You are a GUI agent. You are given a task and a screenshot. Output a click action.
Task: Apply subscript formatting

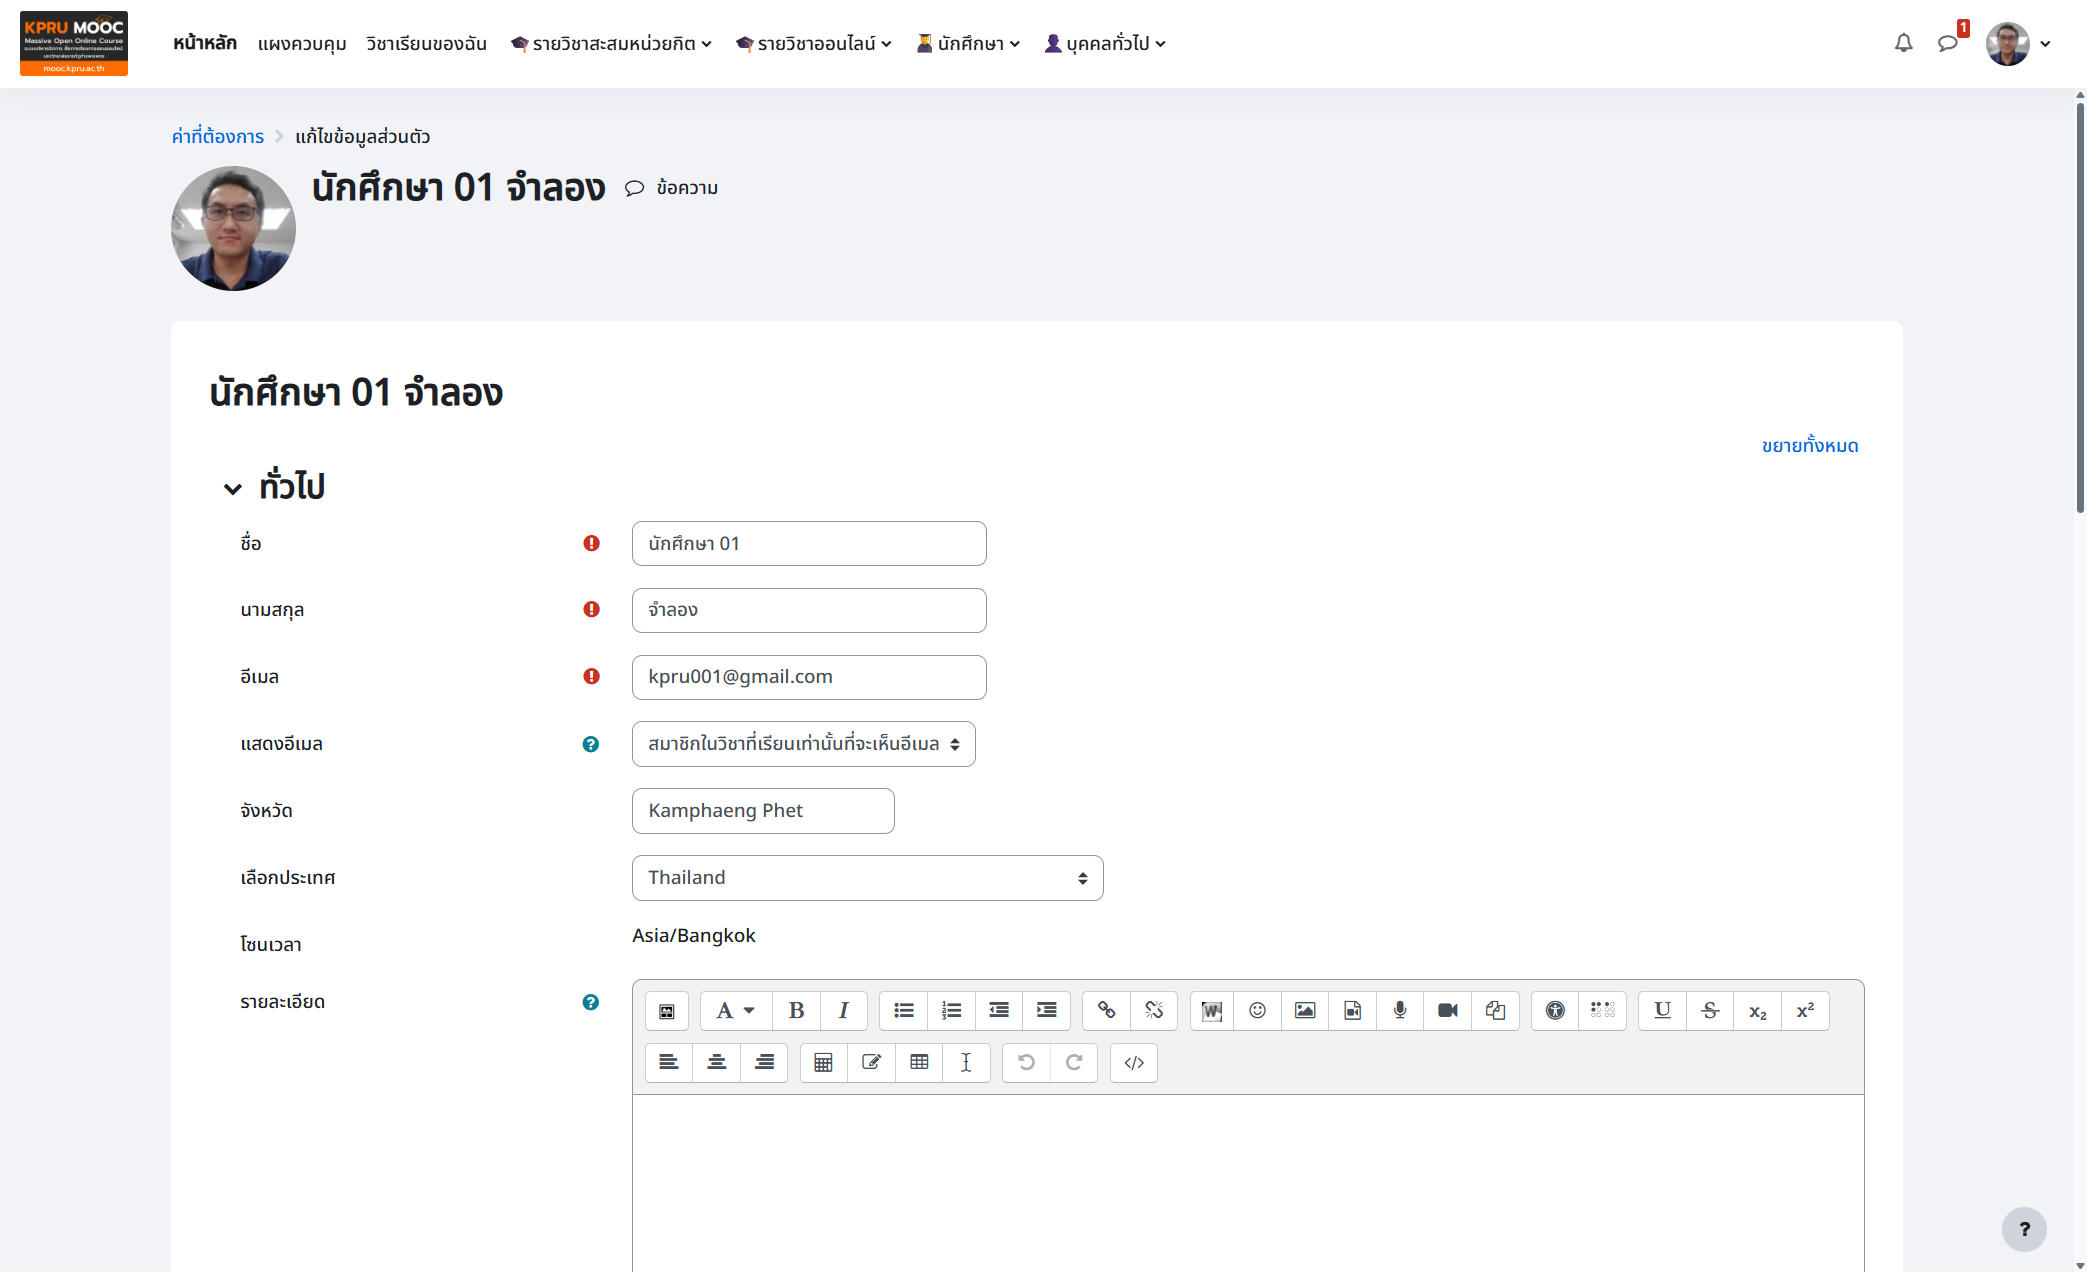coord(1757,1011)
